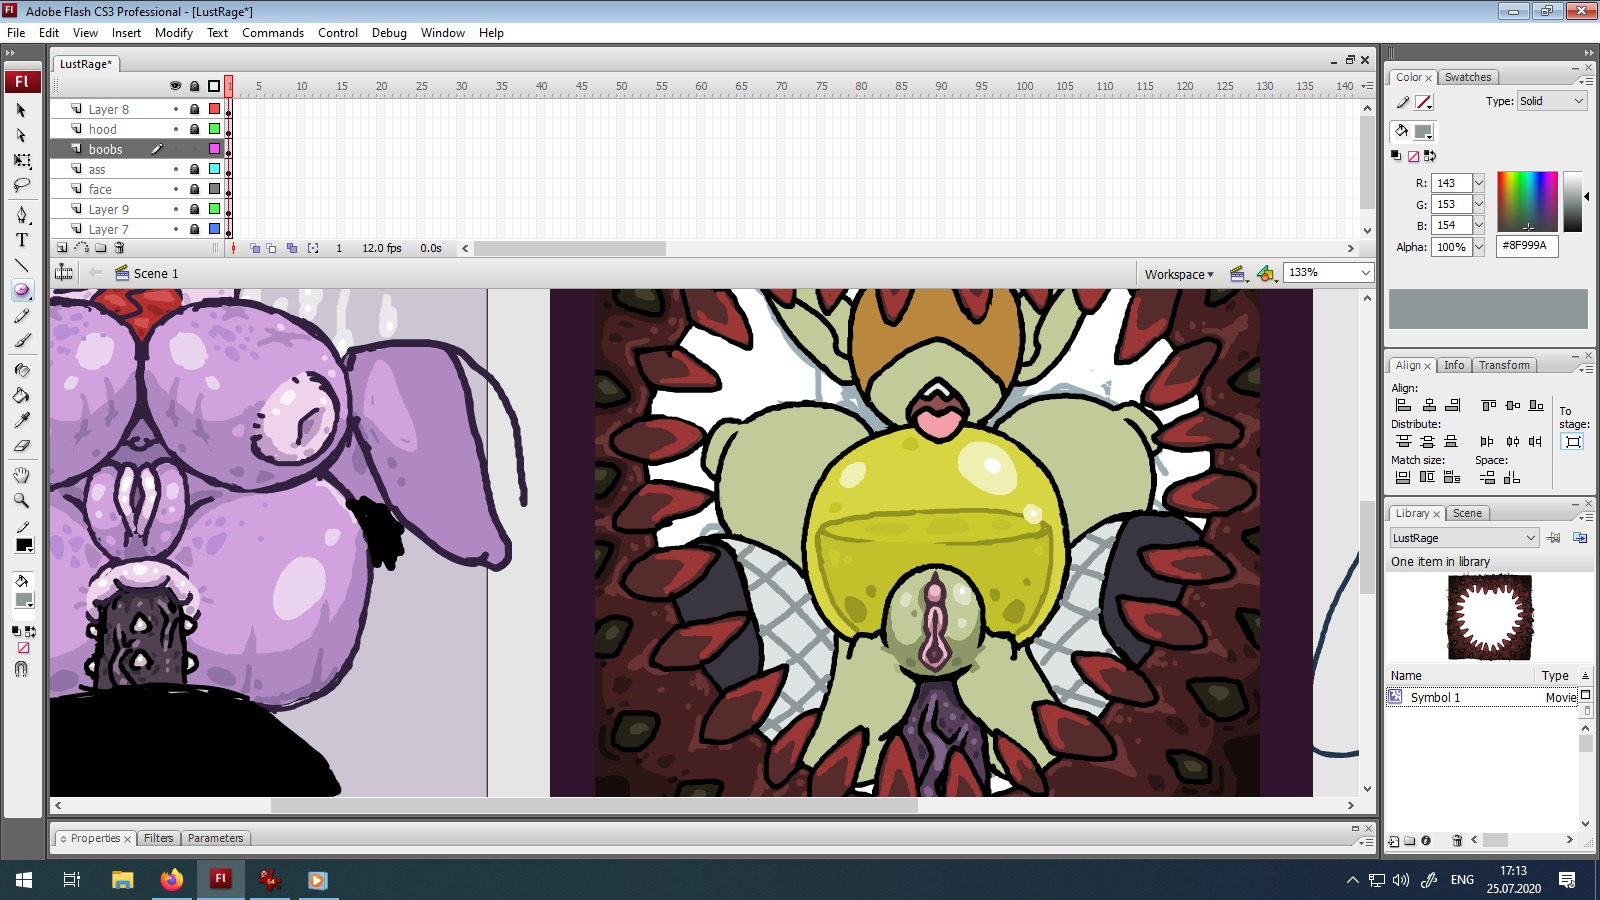The width and height of the screenshot is (1600, 900).
Task: Pick the Lasso tool
Action: click(x=21, y=185)
